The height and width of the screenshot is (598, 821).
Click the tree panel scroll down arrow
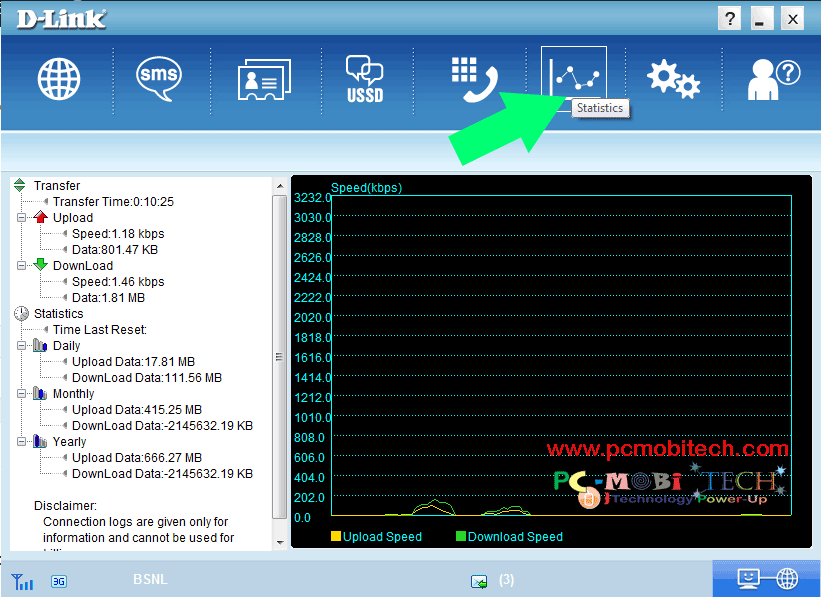tap(280, 542)
